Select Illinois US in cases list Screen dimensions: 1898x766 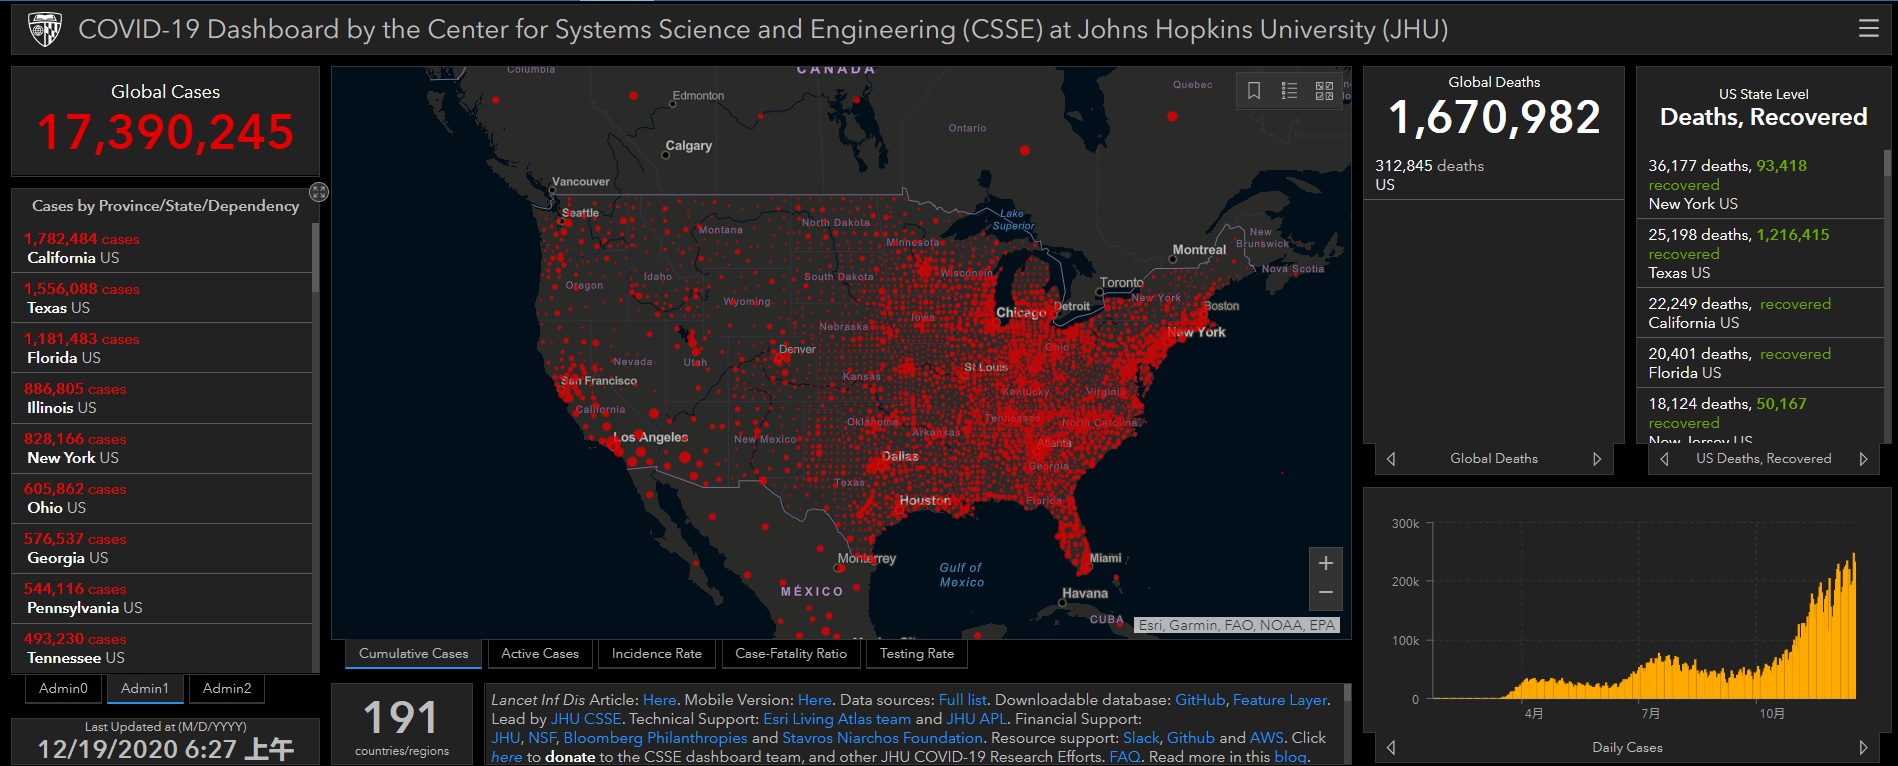(162, 398)
